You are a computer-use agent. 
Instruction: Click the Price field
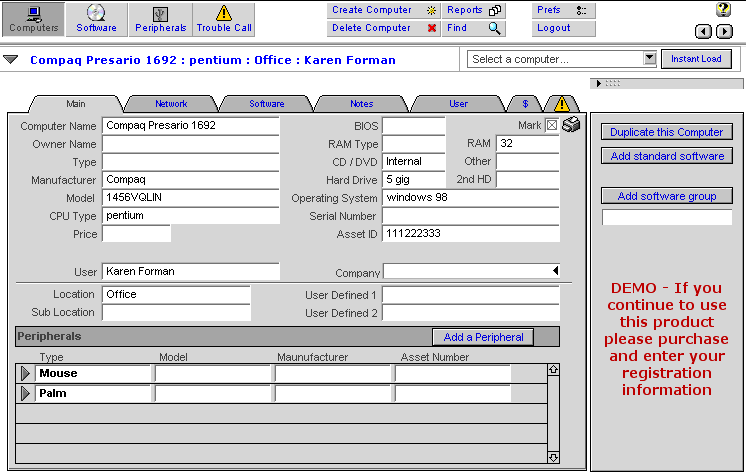coord(137,234)
